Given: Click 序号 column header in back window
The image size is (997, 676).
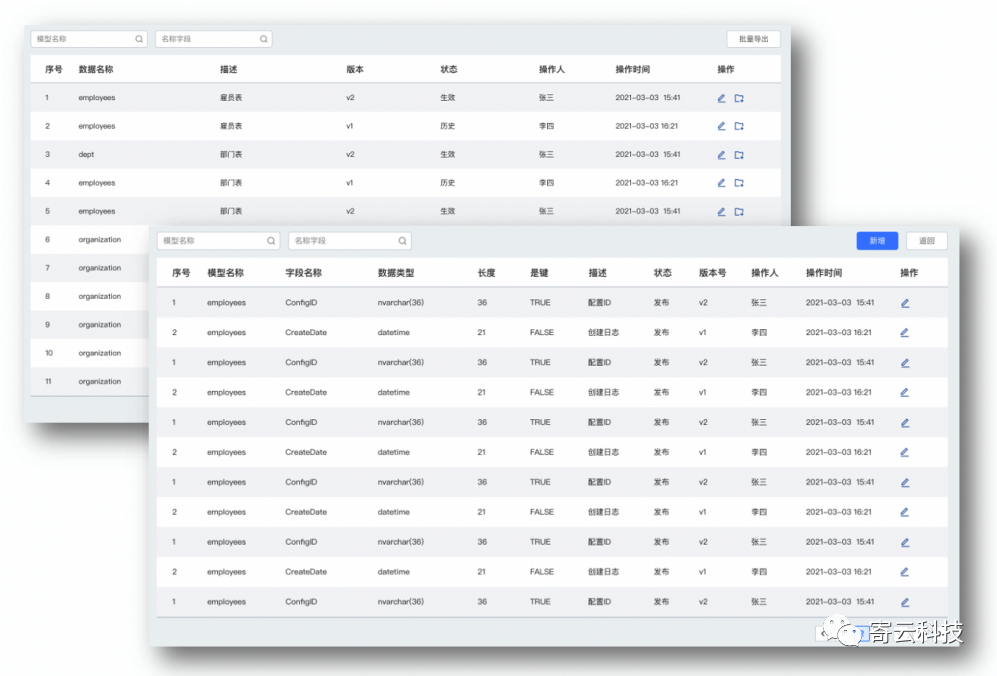Looking at the screenshot, I should click(x=53, y=69).
